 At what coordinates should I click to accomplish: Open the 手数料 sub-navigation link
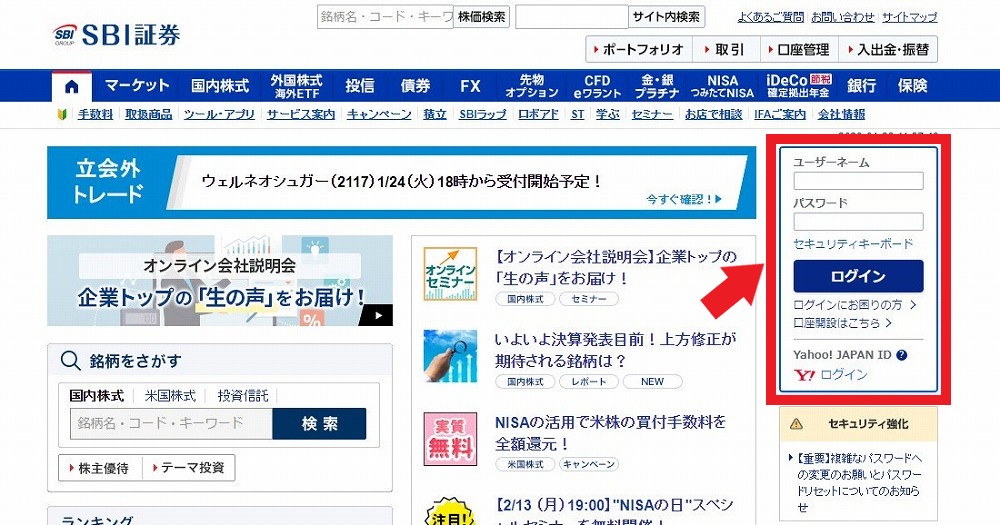(95, 114)
